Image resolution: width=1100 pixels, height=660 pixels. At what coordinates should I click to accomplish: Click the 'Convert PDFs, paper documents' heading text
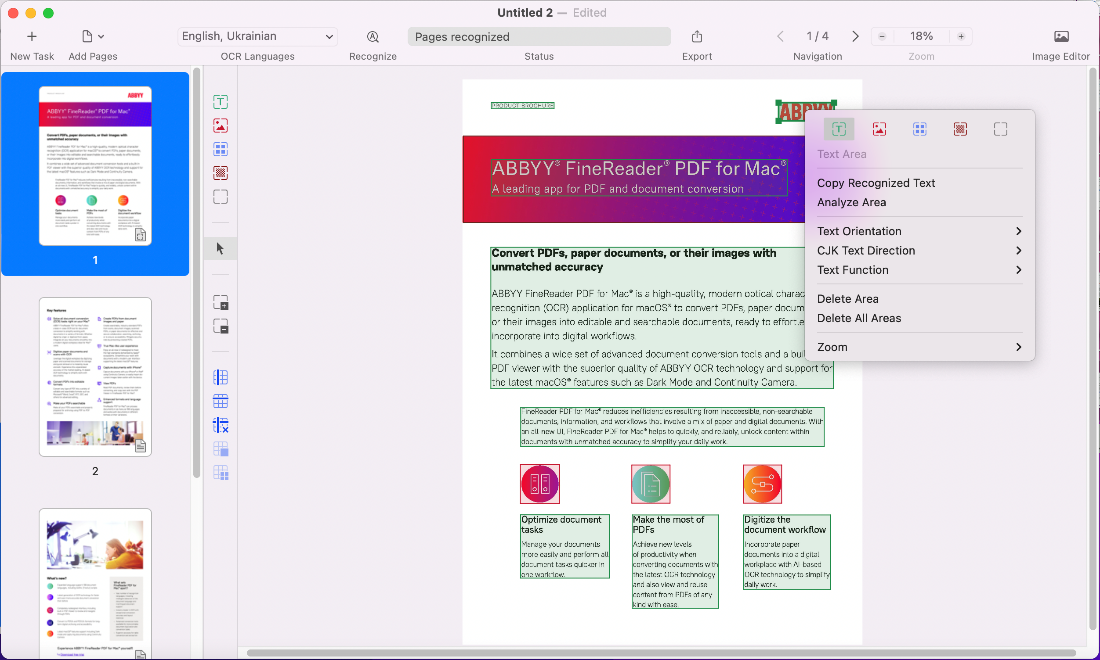(x=633, y=260)
